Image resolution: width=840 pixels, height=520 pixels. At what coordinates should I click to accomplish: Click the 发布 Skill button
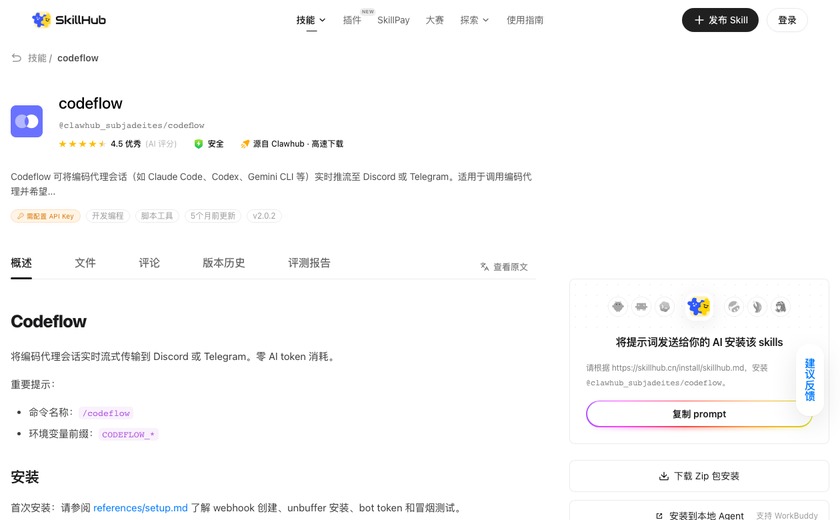point(720,20)
